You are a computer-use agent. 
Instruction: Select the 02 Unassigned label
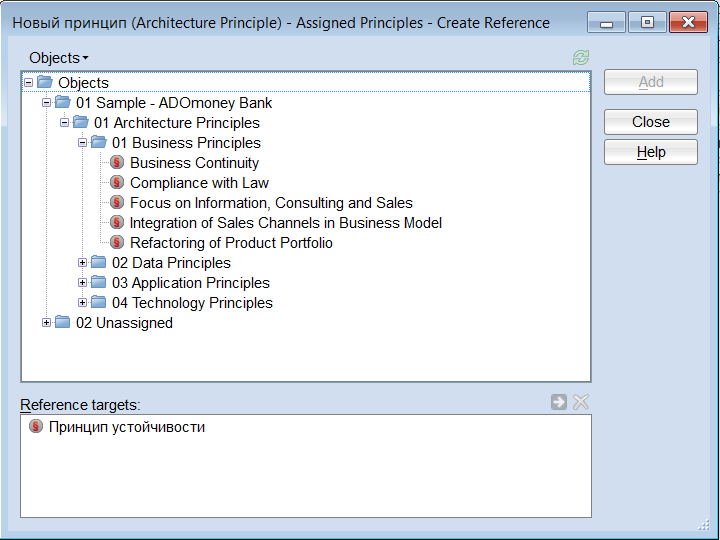(x=124, y=323)
